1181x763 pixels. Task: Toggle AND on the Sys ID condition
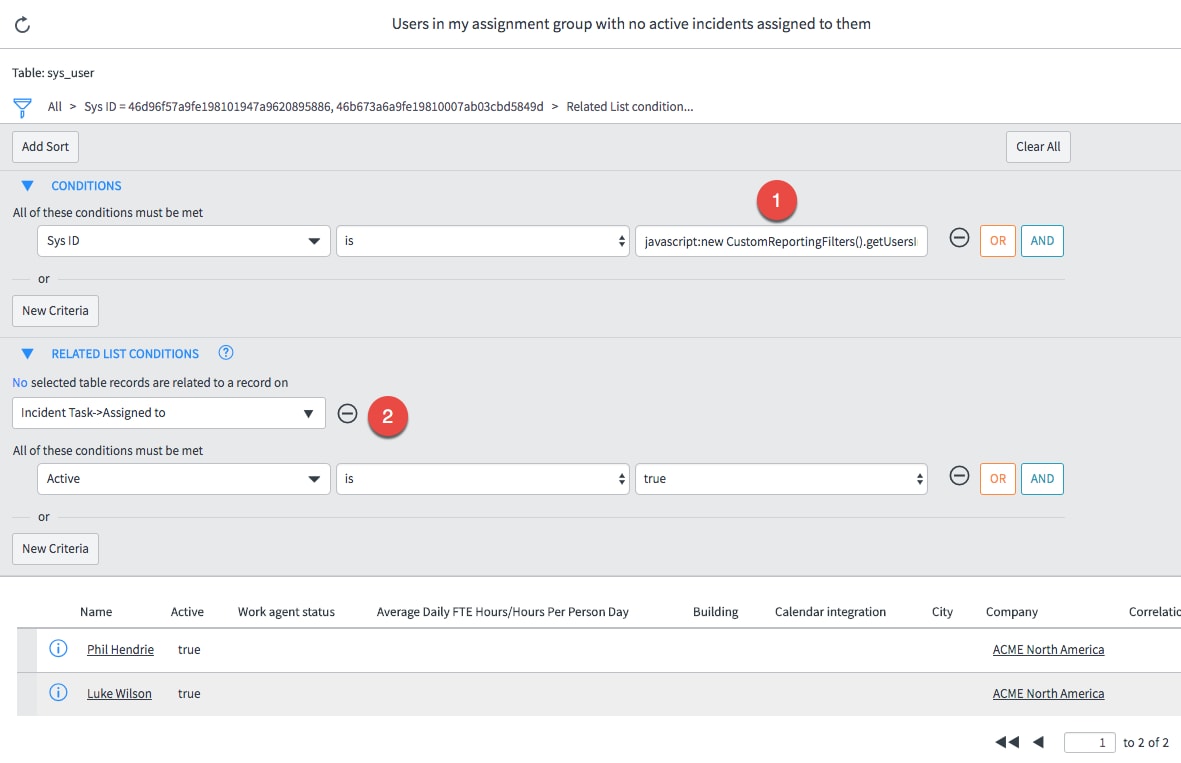tap(1042, 240)
